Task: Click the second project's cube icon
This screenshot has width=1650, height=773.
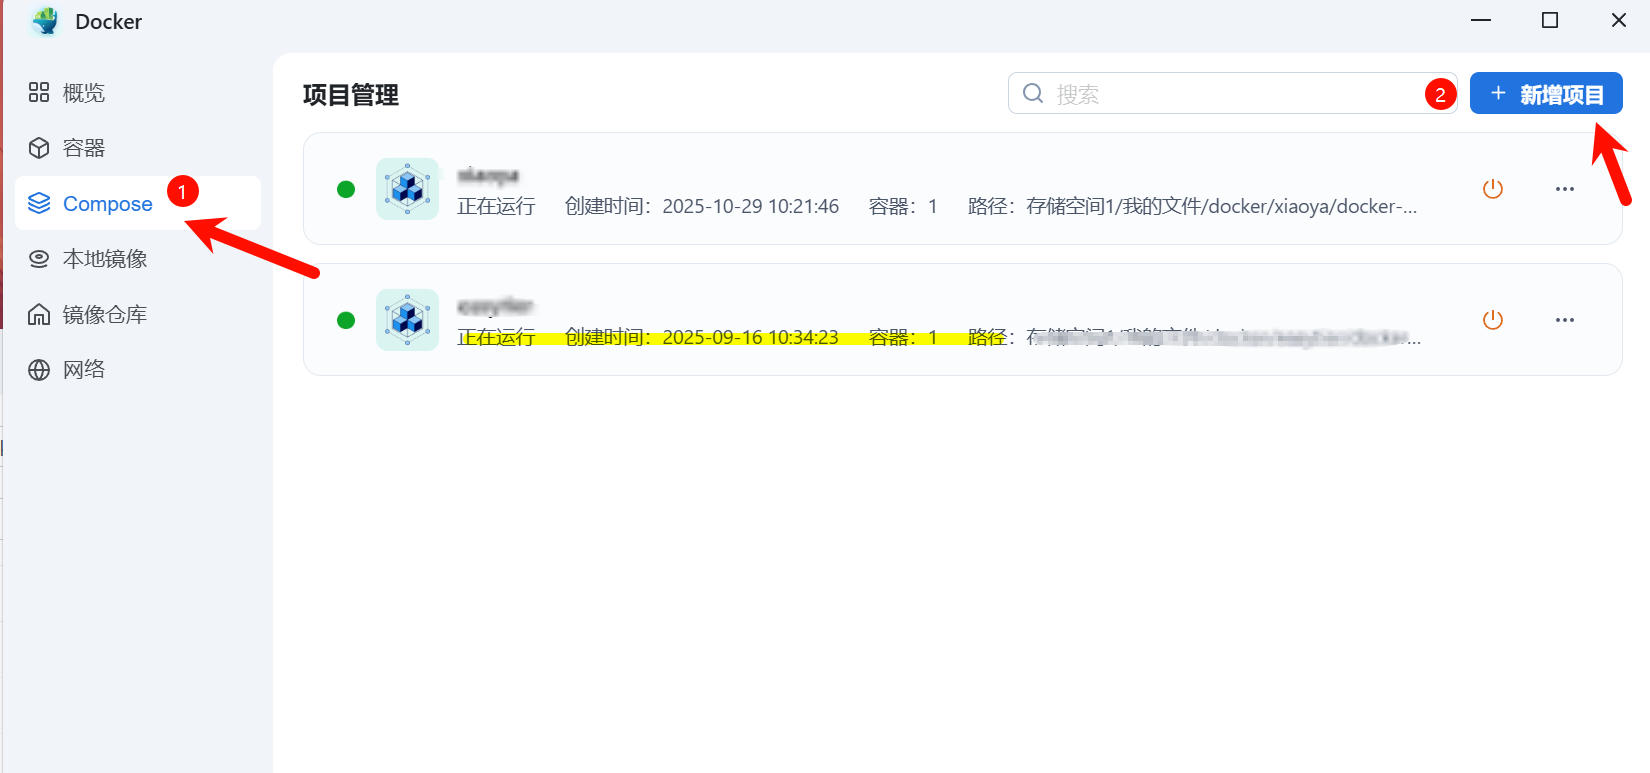Action: pos(407,320)
